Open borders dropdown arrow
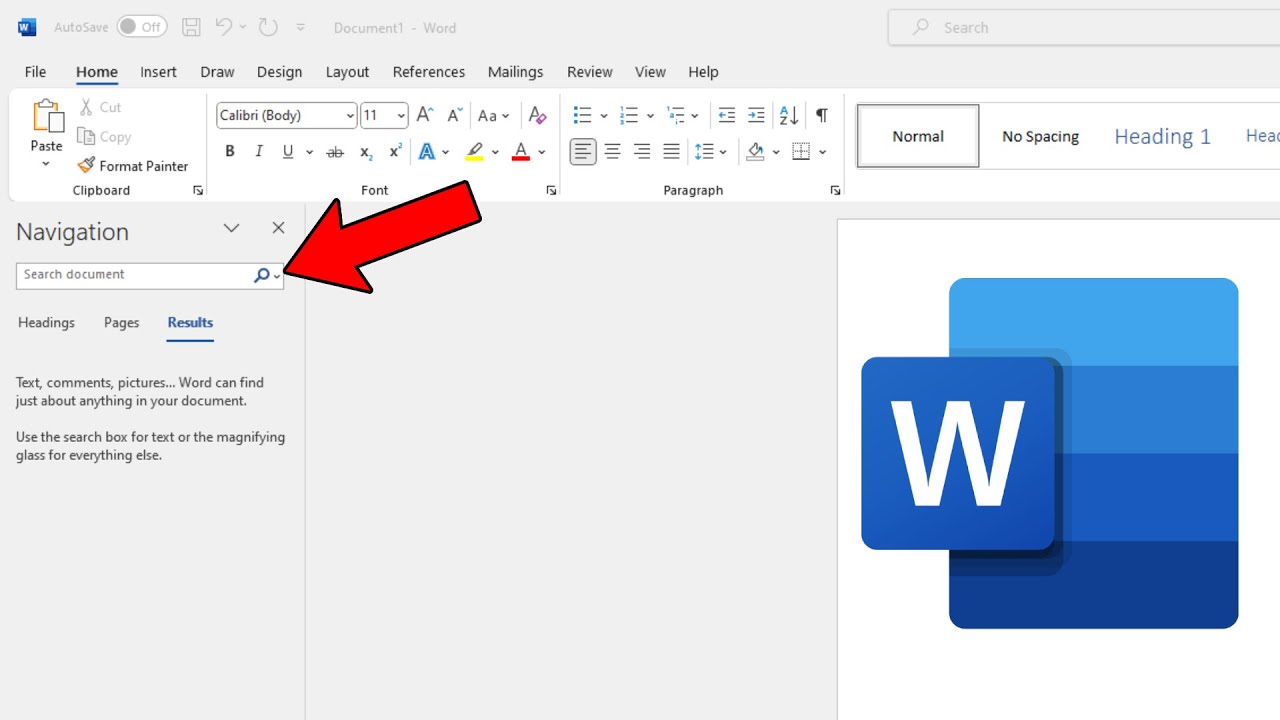The width and height of the screenshot is (1280, 720). 823,152
